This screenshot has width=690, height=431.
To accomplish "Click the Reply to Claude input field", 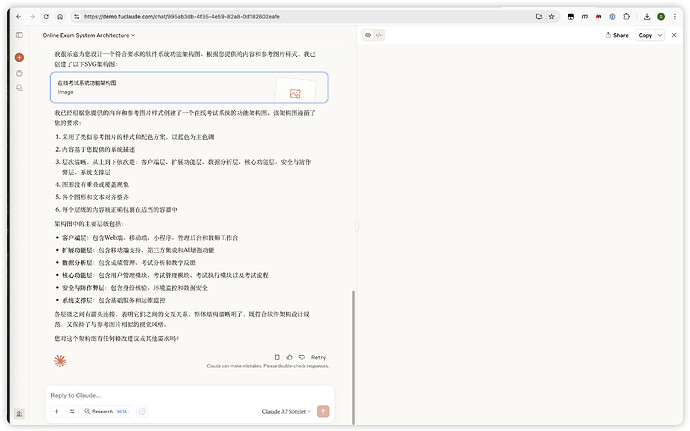I will pos(189,395).
